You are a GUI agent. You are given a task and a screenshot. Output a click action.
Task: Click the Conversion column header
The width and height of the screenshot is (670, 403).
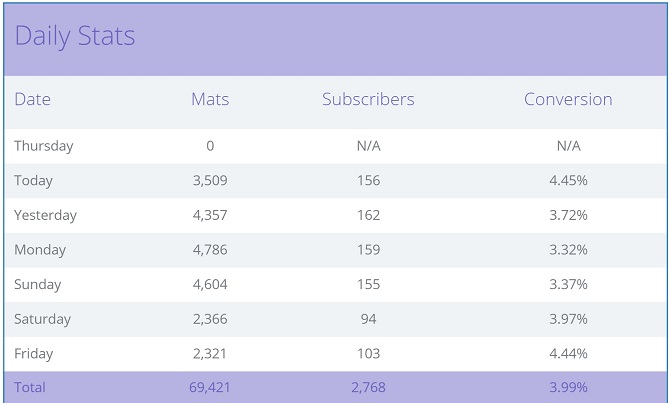click(568, 99)
